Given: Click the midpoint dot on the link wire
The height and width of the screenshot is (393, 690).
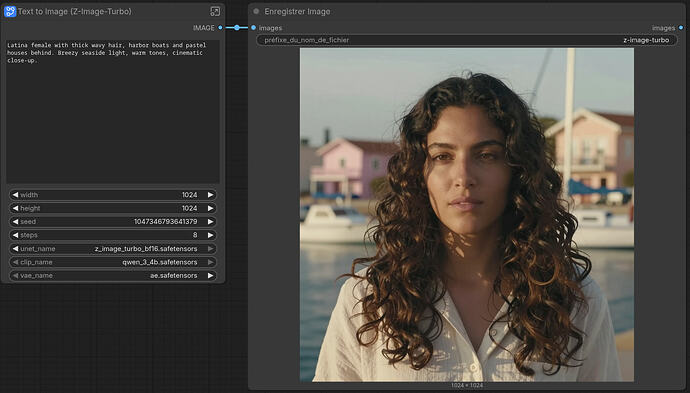Looking at the screenshot, I should pos(237,28).
